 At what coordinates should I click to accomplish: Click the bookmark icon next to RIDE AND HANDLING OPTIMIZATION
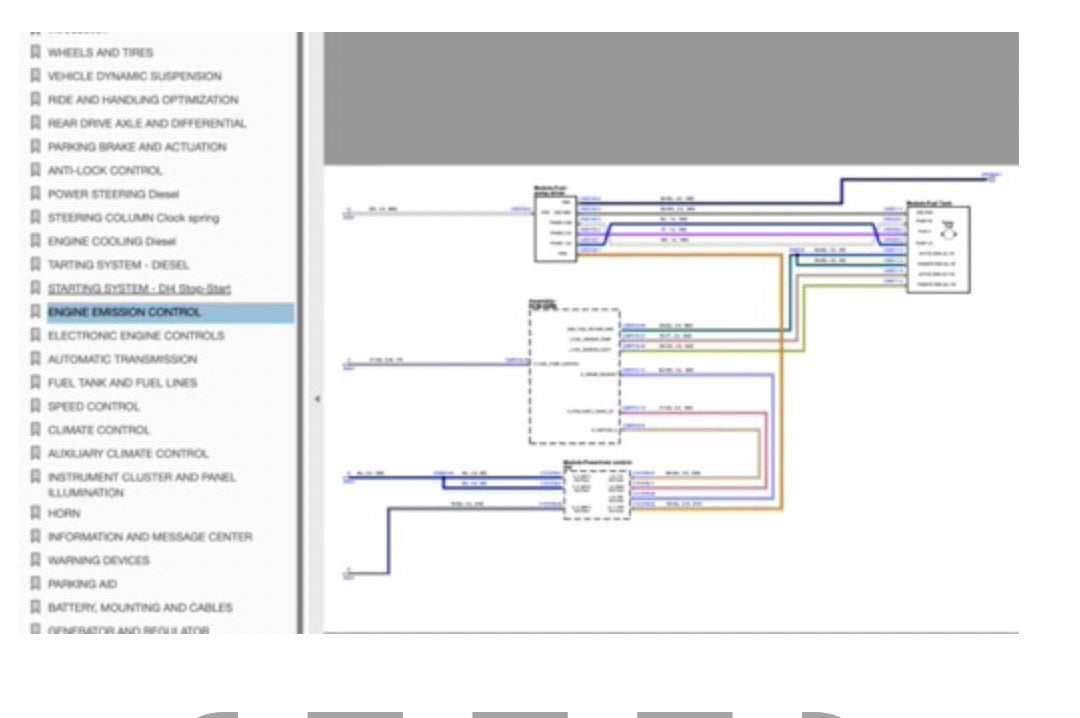(36, 99)
